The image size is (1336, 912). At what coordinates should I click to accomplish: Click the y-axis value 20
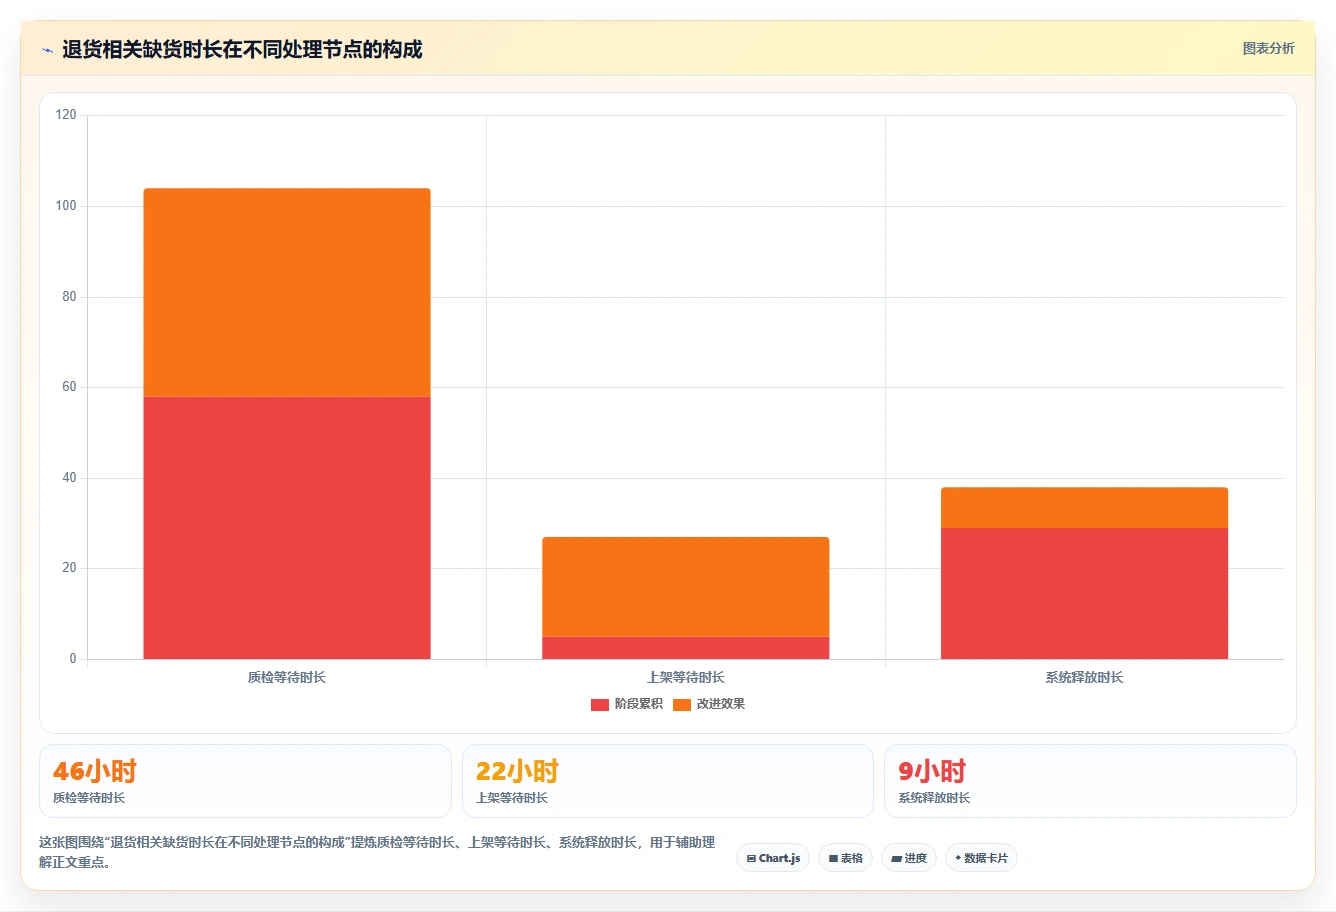[x=69, y=568]
